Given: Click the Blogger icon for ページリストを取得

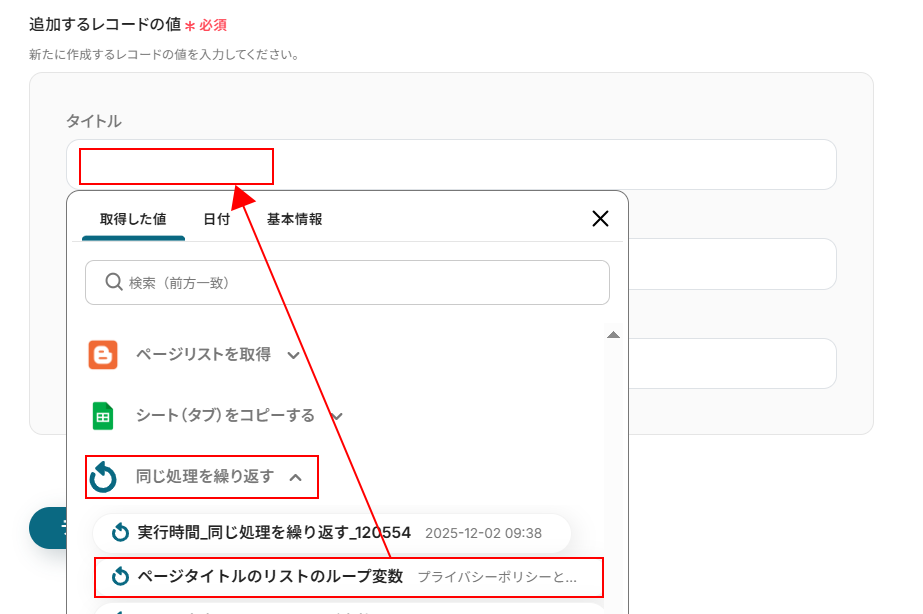Looking at the screenshot, I should click(x=103, y=355).
